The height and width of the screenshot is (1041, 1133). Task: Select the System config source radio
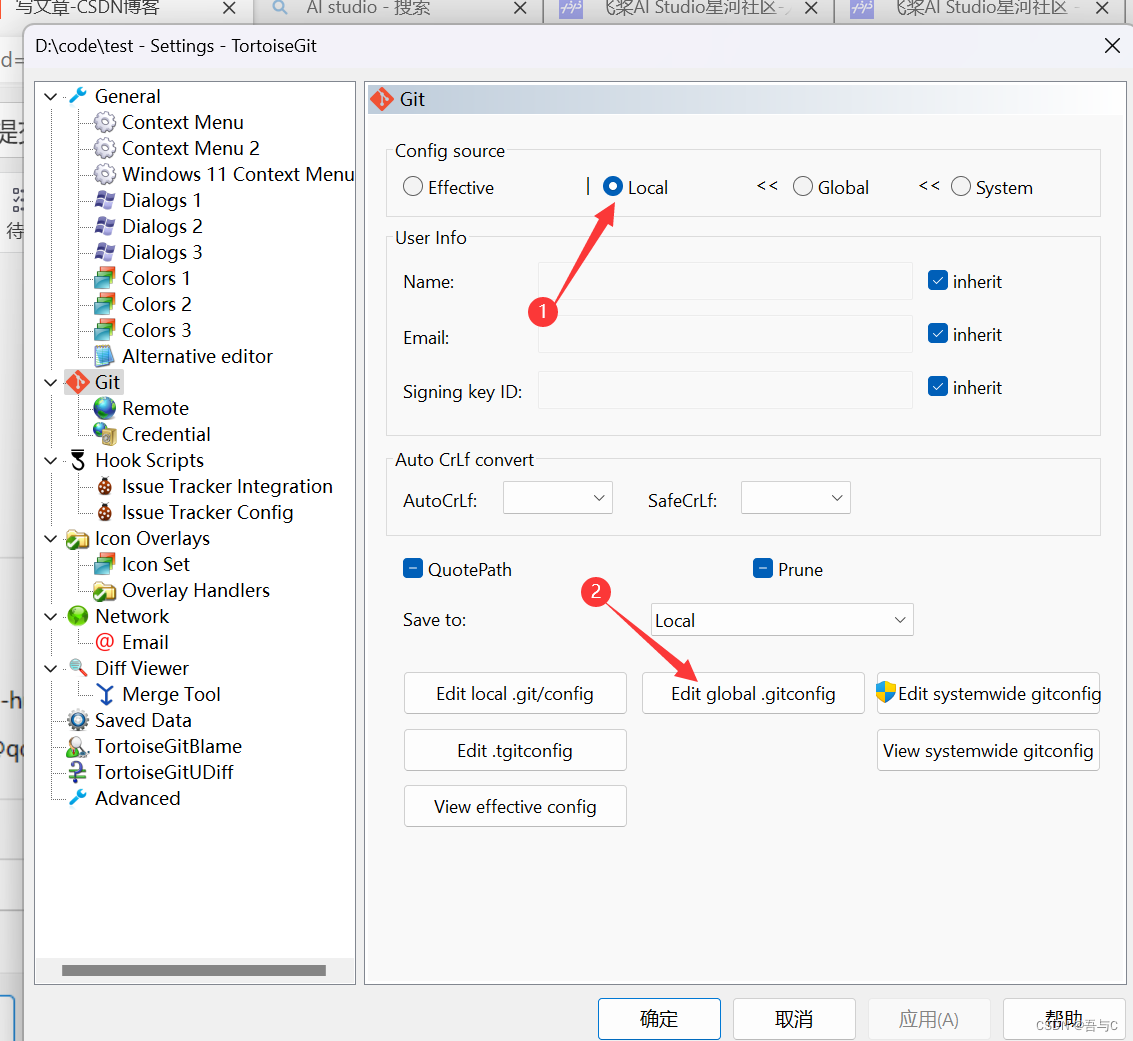(x=960, y=187)
